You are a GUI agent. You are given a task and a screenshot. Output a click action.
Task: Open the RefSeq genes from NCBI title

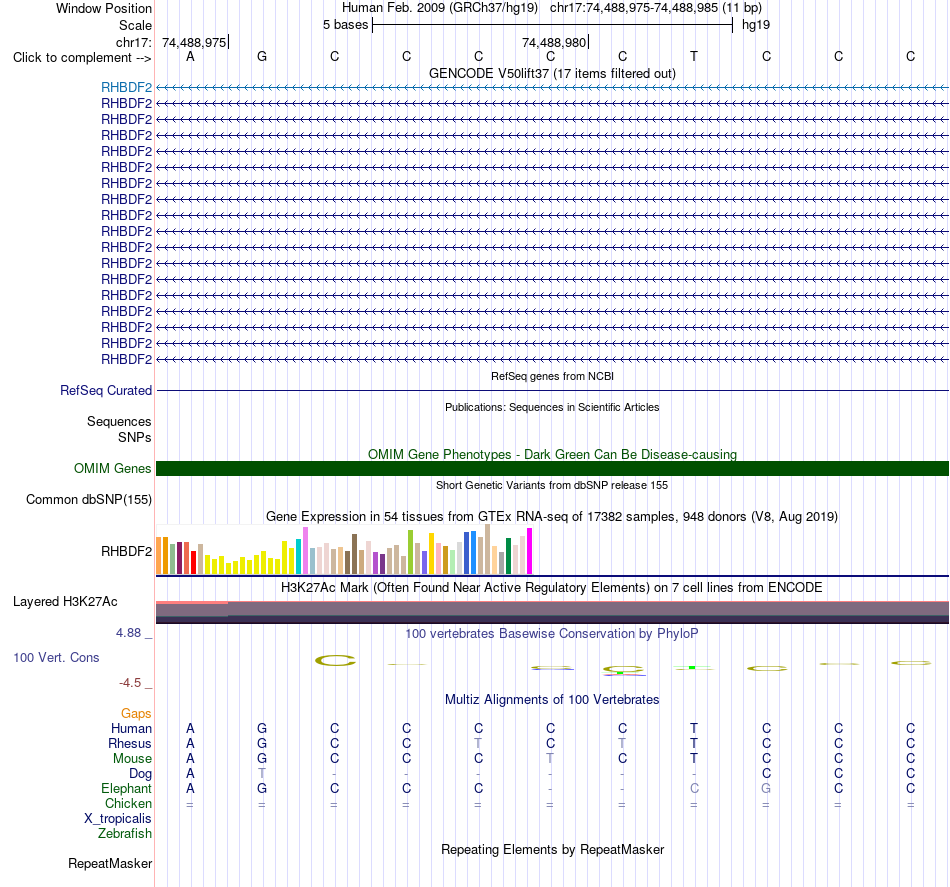(552, 376)
